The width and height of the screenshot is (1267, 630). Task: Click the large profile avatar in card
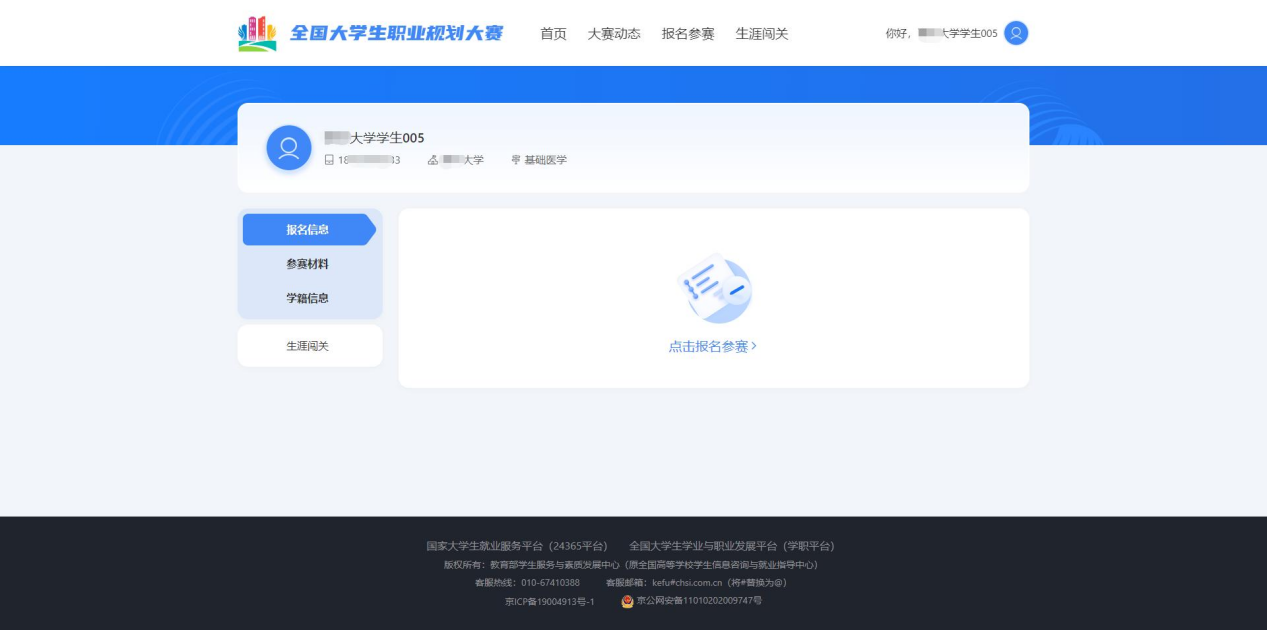click(289, 148)
